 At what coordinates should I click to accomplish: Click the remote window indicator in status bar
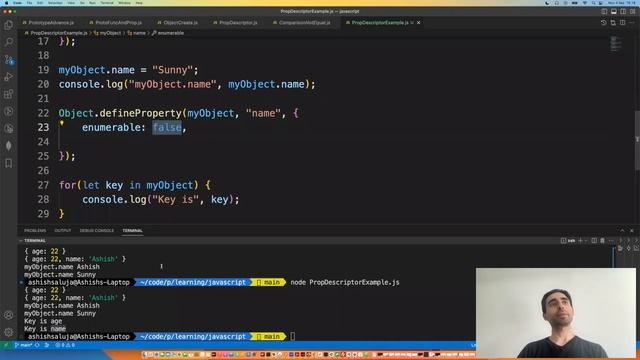click(x=6, y=345)
